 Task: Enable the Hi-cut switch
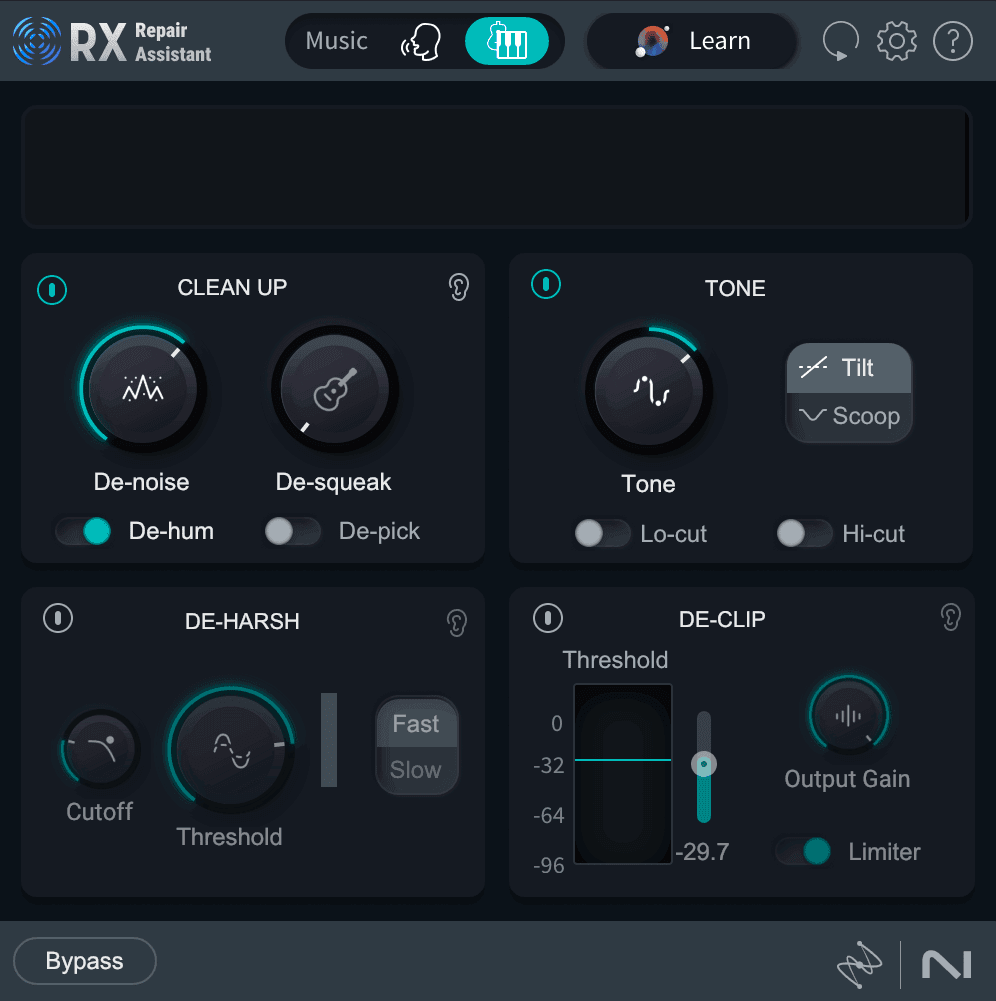804,533
